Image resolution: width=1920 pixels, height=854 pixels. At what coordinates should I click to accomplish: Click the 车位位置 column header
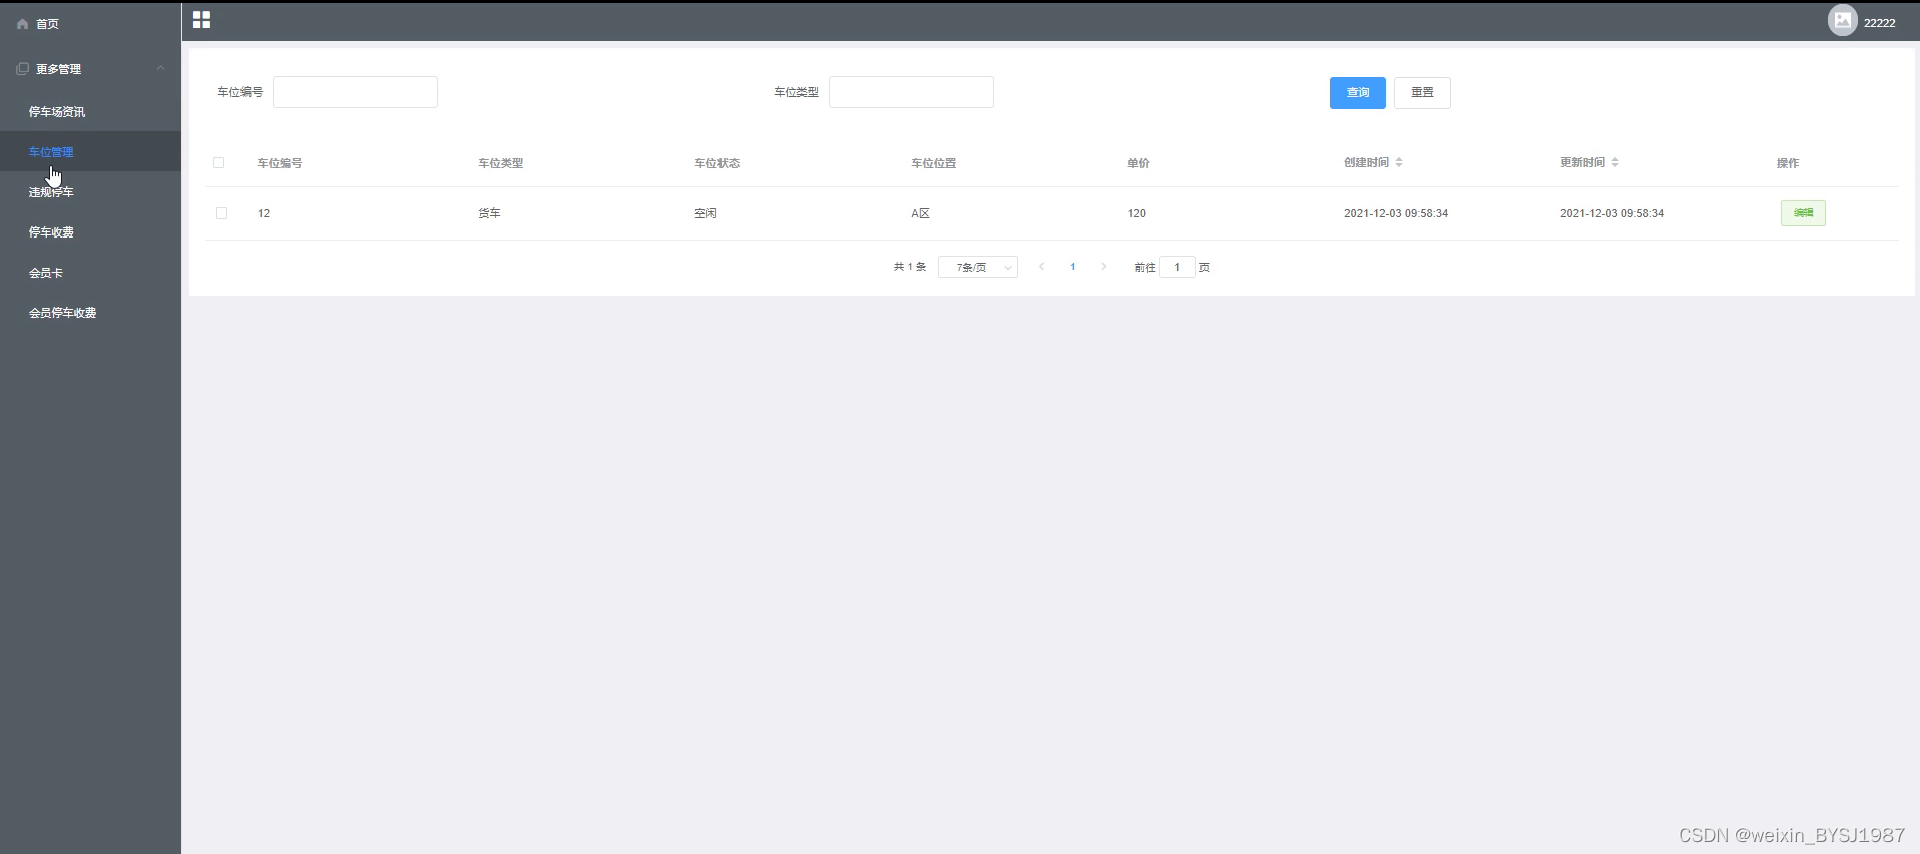pos(933,163)
